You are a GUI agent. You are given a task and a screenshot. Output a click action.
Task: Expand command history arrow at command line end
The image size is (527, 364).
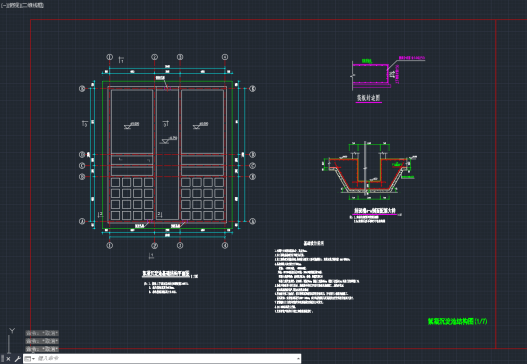[298, 359]
